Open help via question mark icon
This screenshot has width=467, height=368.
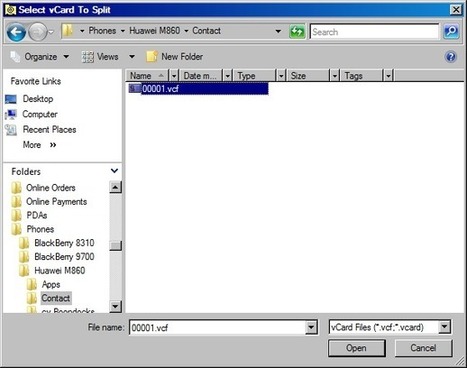click(x=450, y=57)
